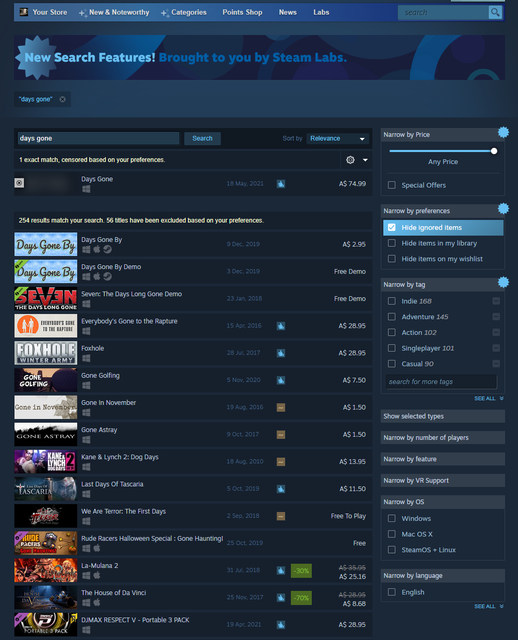This screenshot has width=518, height=640.
Task: Collapse the Narrow by OS header
Action: (x=442, y=502)
